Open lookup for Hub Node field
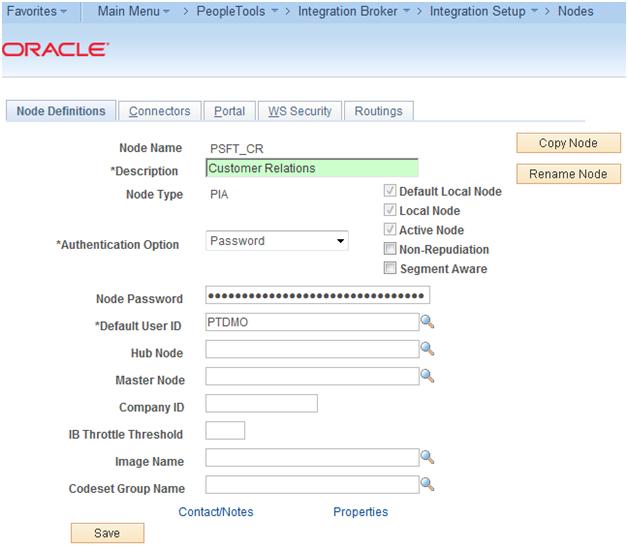This screenshot has height=551, width=628. 427,349
